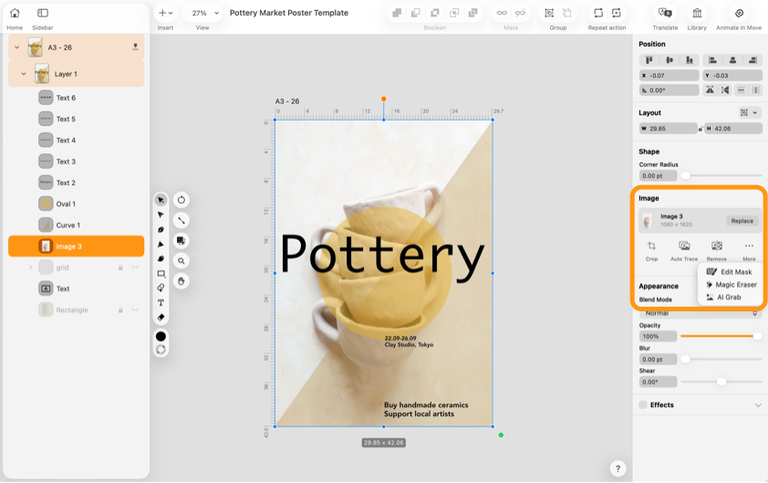Click the Crop image icon
Viewport: 768px width, 483px height.
652,246
